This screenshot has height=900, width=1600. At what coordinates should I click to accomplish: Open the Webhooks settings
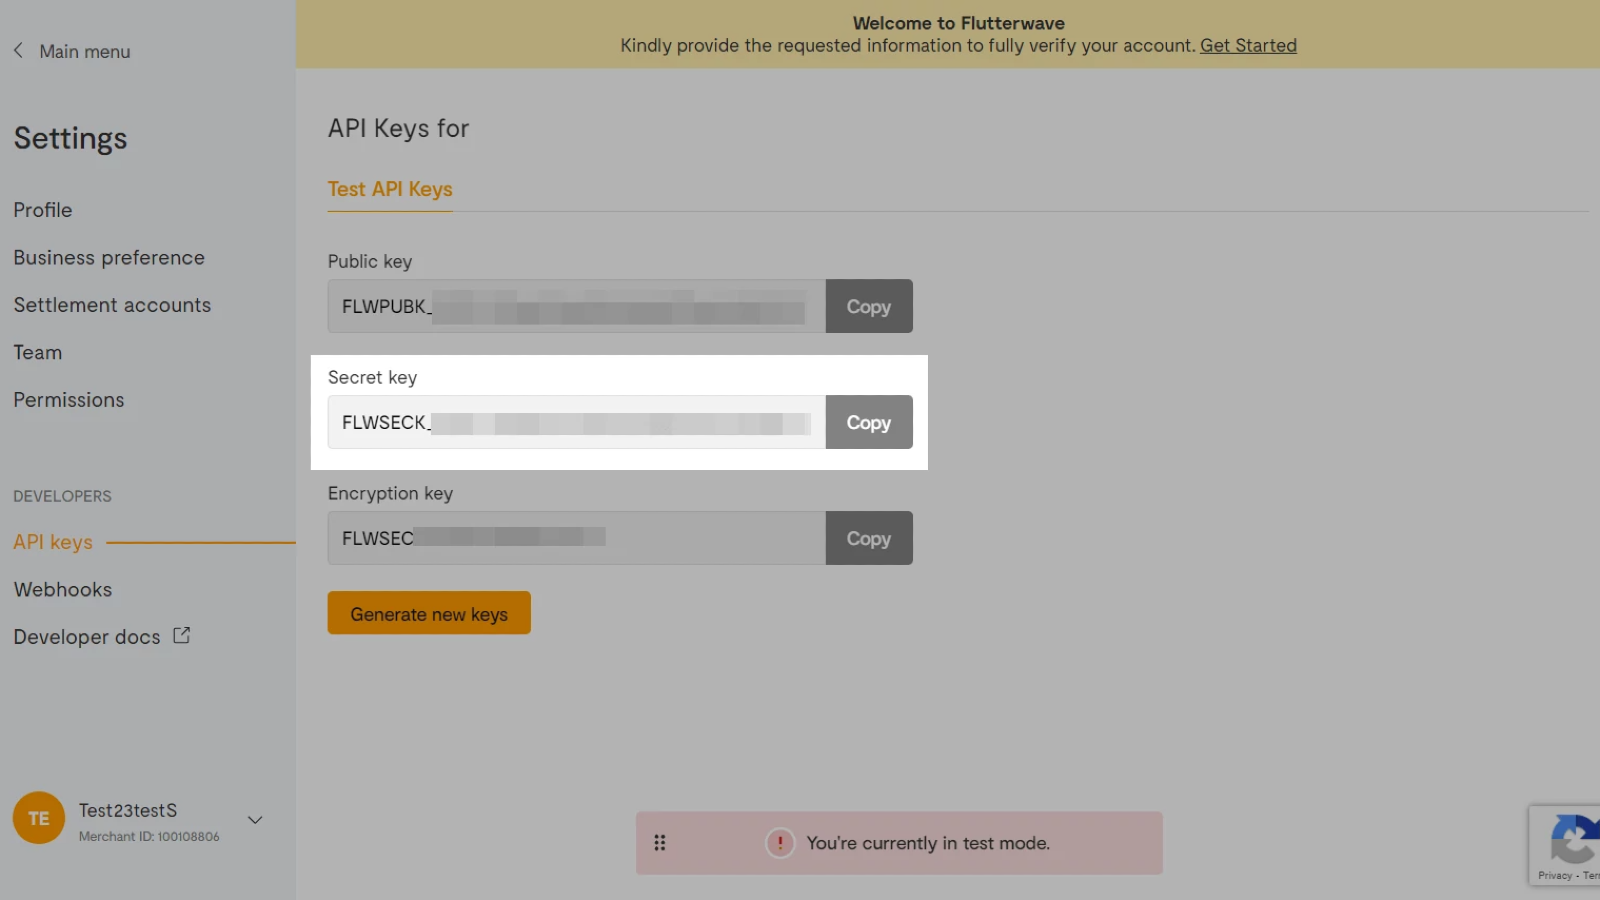tap(63, 590)
